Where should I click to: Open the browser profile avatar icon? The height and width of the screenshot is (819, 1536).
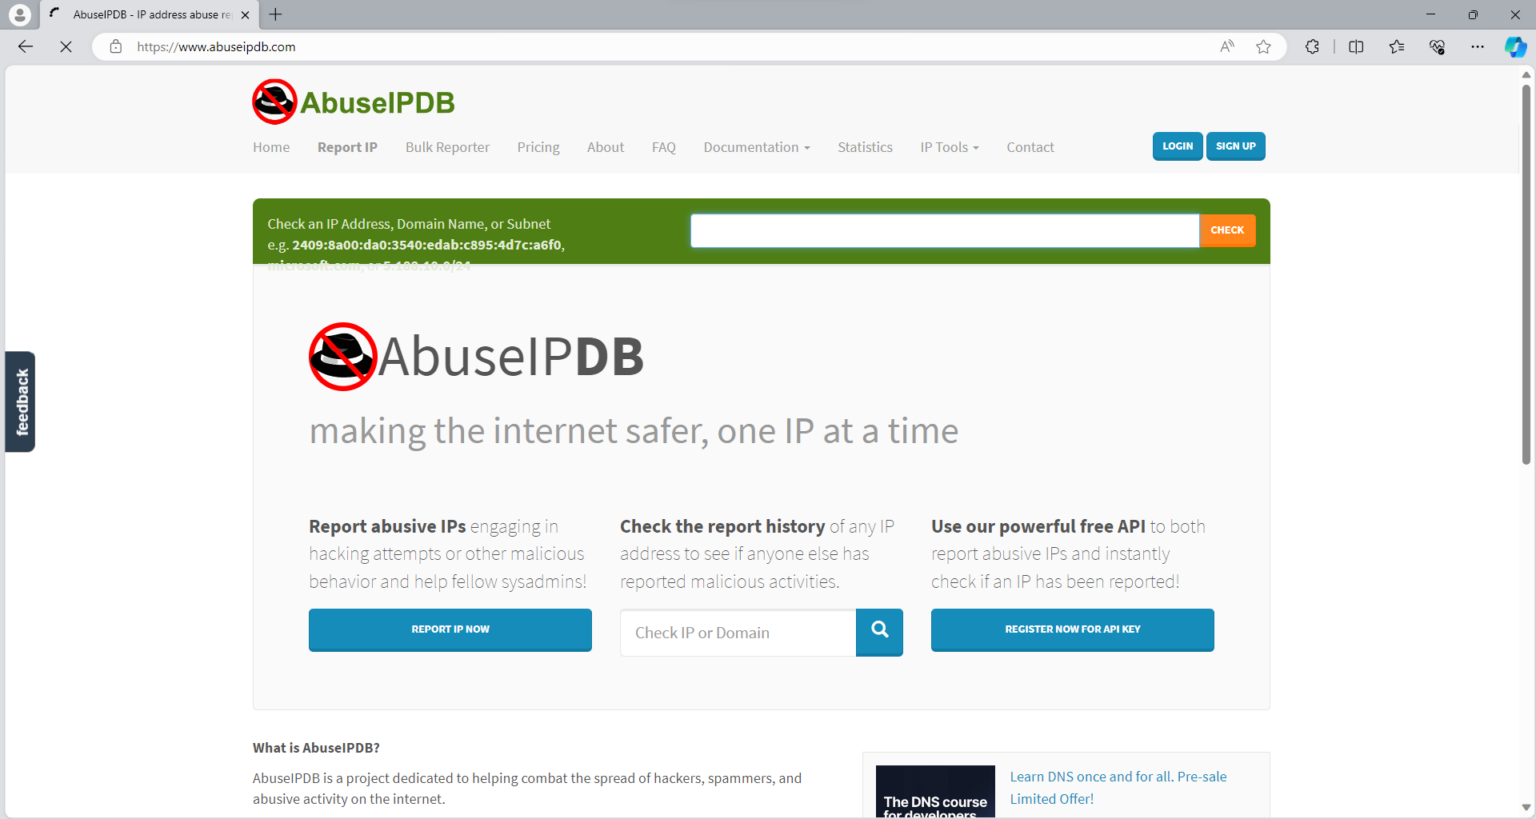(x=19, y=15)
